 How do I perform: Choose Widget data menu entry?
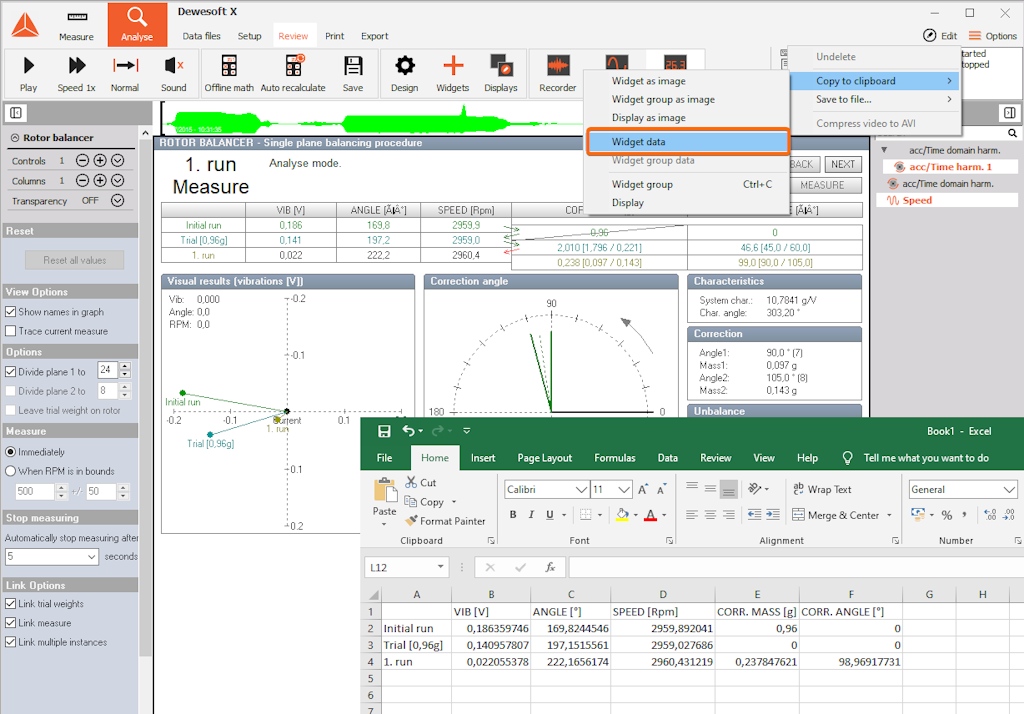point(688,142)
